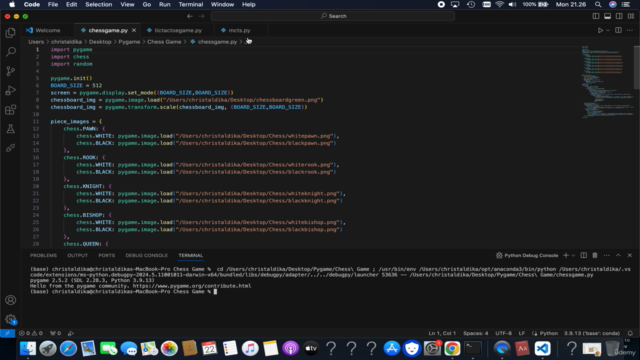Open the Search view in the activity bar
The width and height of the screenshot is (640, 360).
(11, 52)
